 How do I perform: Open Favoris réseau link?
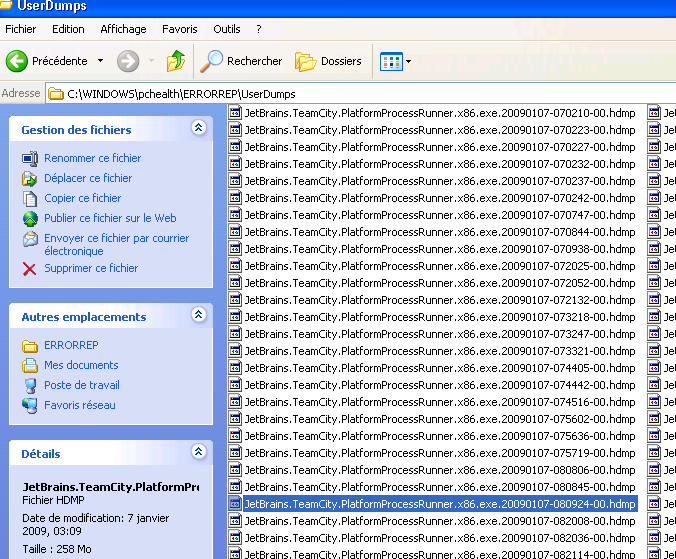coord(80,405)
